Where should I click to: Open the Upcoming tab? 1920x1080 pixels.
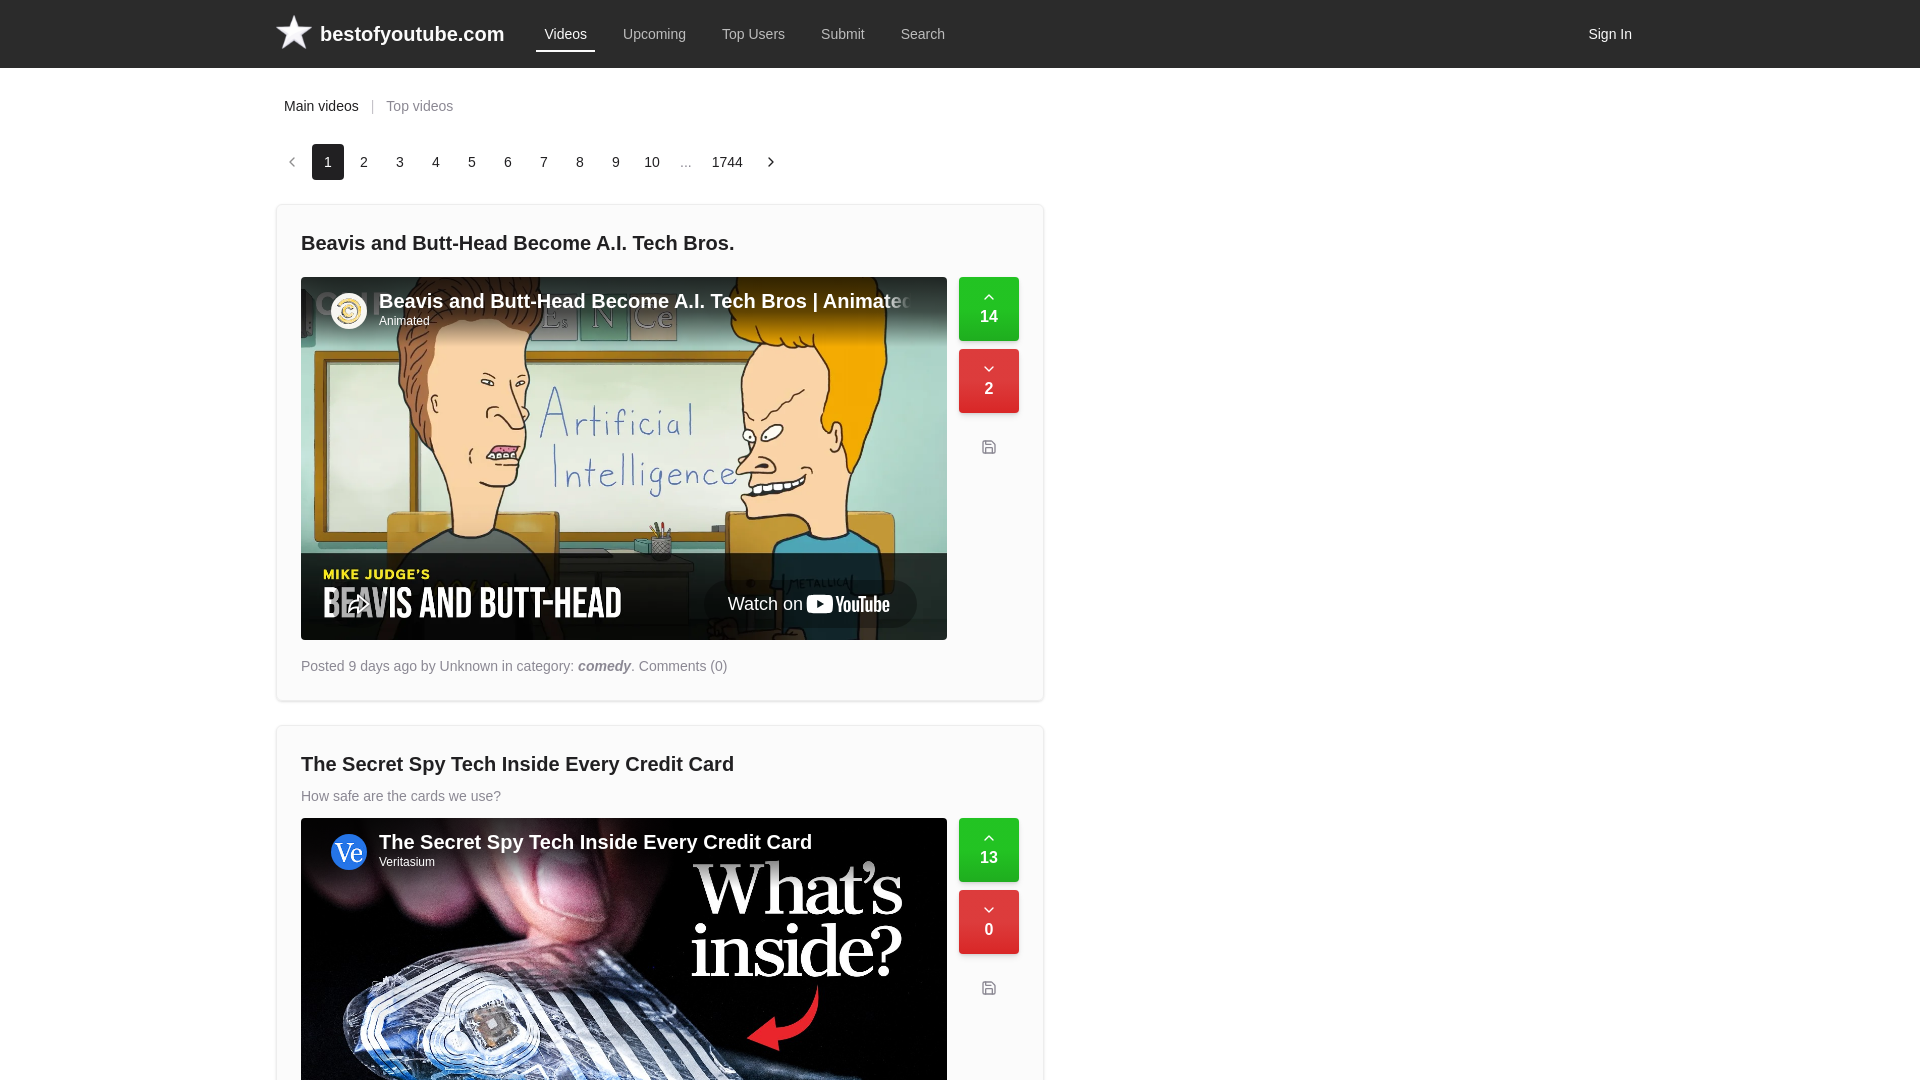654,34
